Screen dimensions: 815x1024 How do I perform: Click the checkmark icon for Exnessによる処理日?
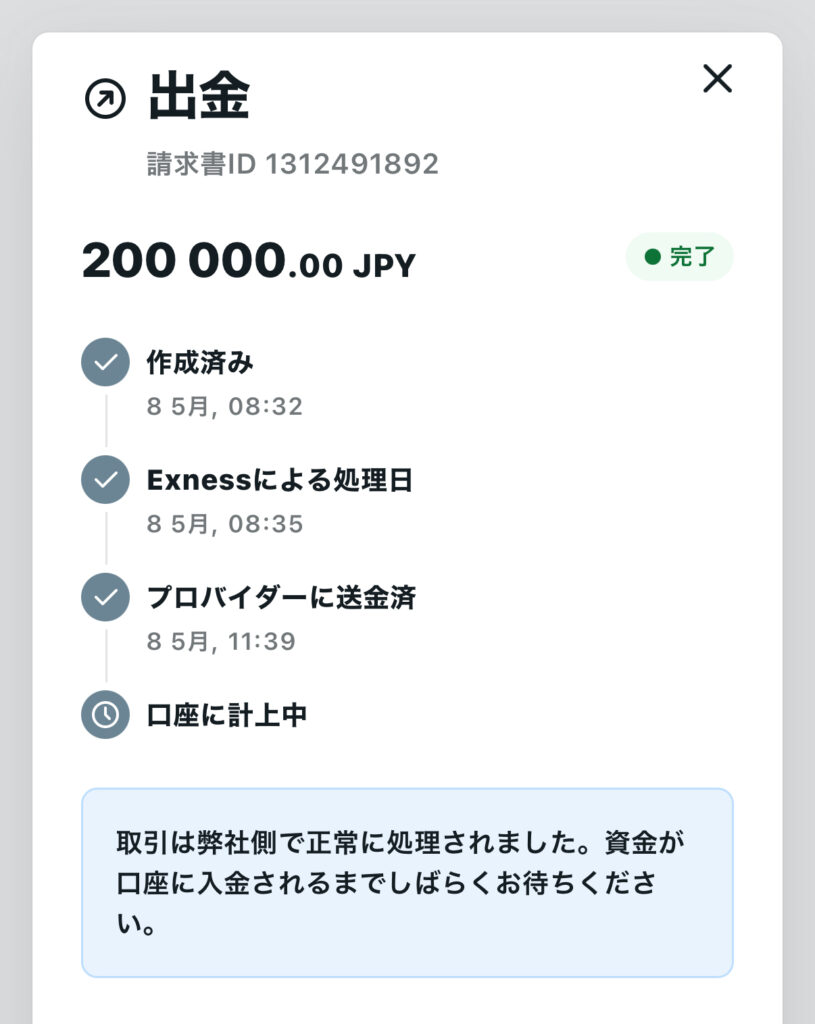[x=105, y=480]
